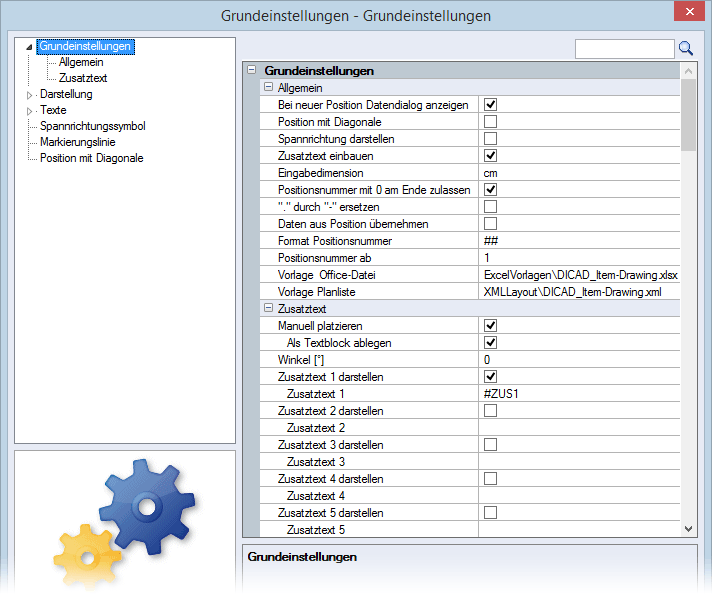Enable the '.' durch '-' ersetzen checkbox
The height and width of the screenshot is (594, 712).
[490, 207]
